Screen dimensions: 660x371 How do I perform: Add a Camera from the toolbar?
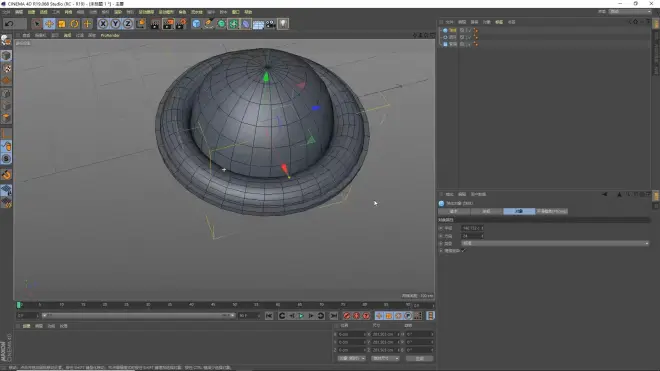(x=271, y=24)
